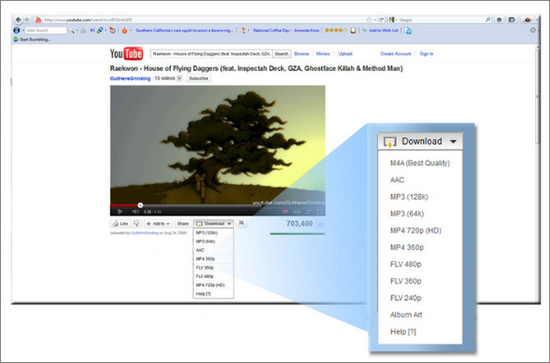Screen dimensions: 550x363
Task: Click the video camera icon next to home
Action: pos(512,20)
